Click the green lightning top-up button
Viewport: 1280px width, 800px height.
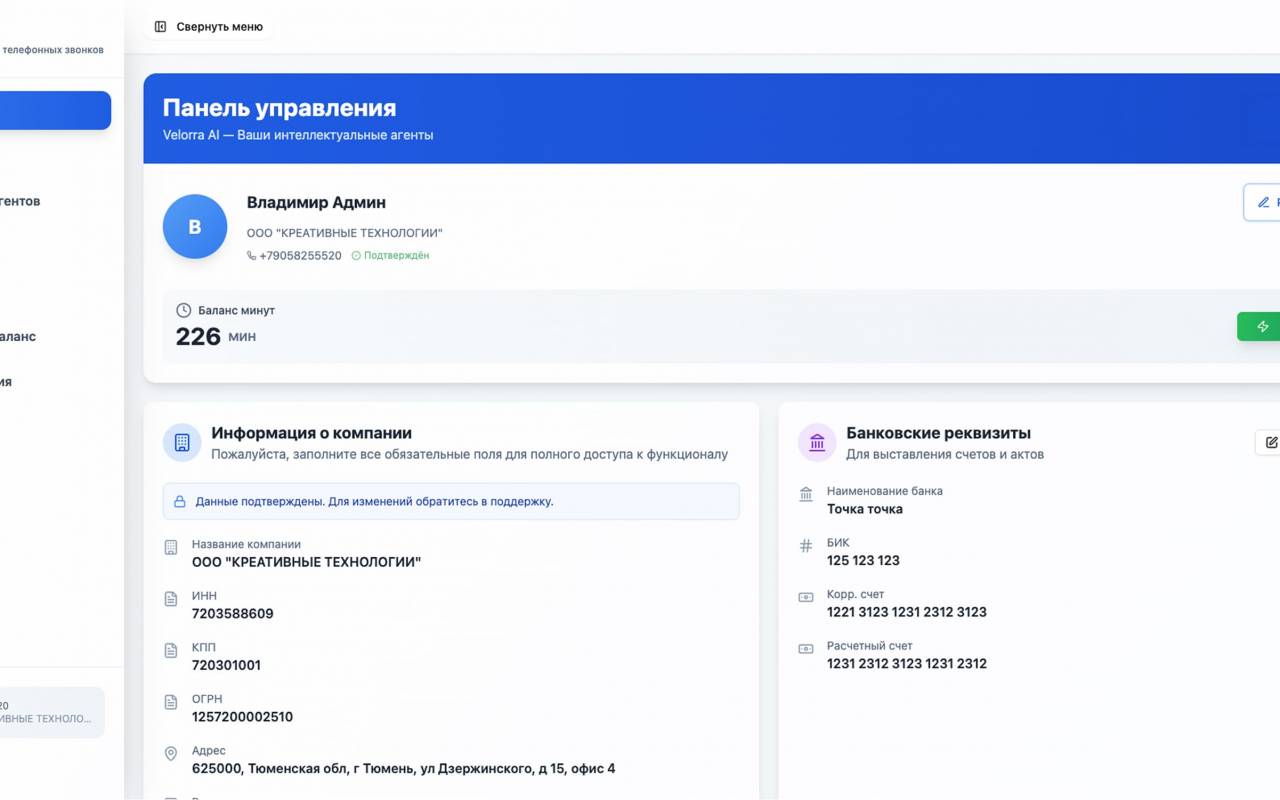pos(1259,327)
